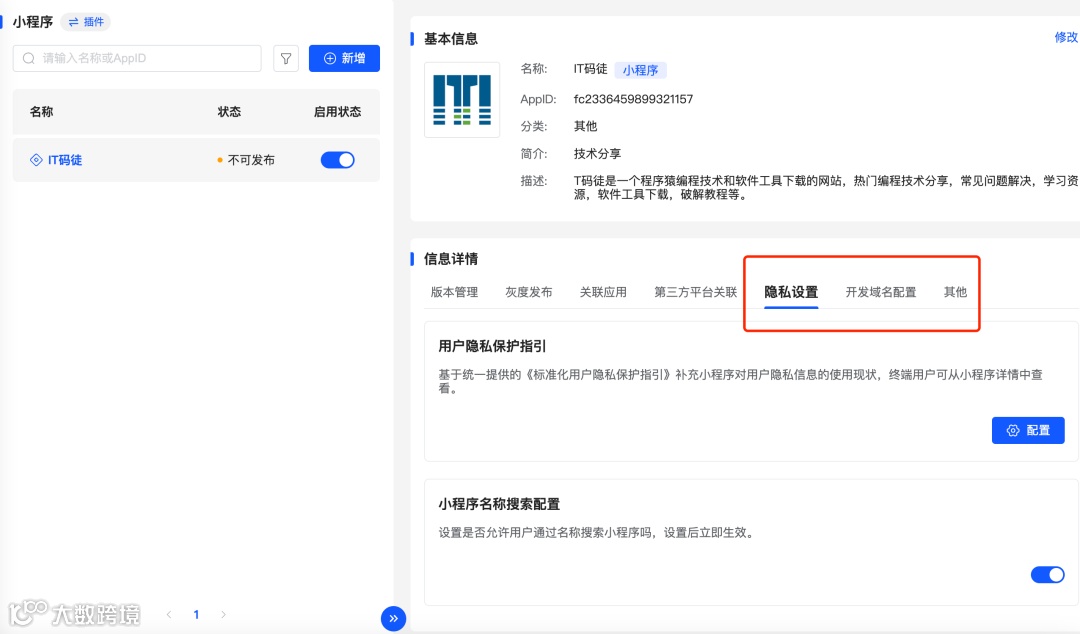Select the IT码徒 mini program row

click(x=196, y=160)
